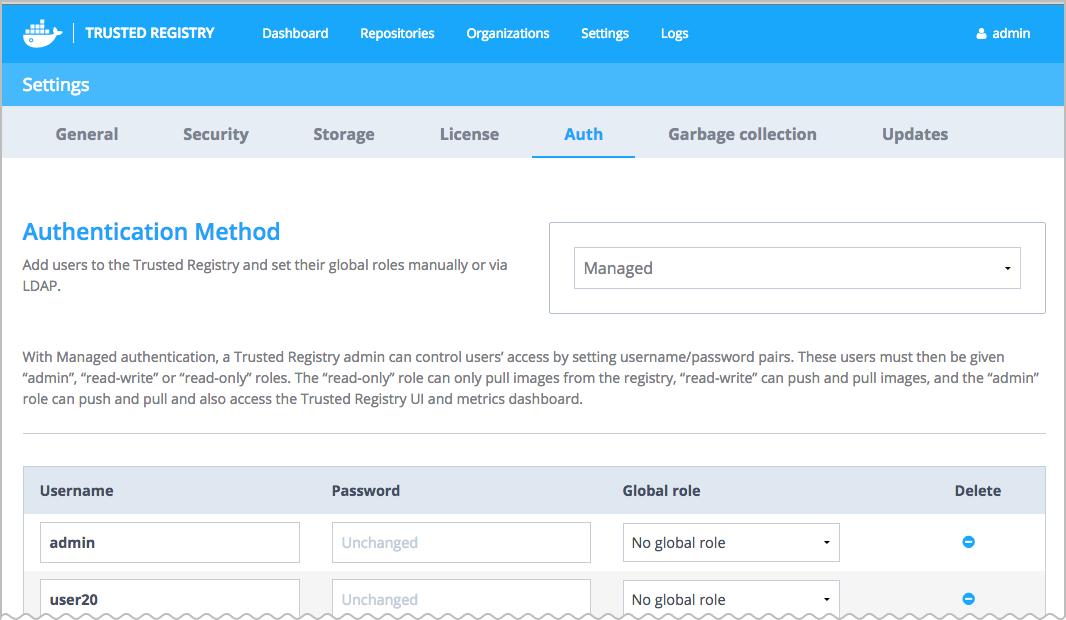The image size is (1066, 620).
Task: Open the Garbage collection tab
Action: (742, 134)
